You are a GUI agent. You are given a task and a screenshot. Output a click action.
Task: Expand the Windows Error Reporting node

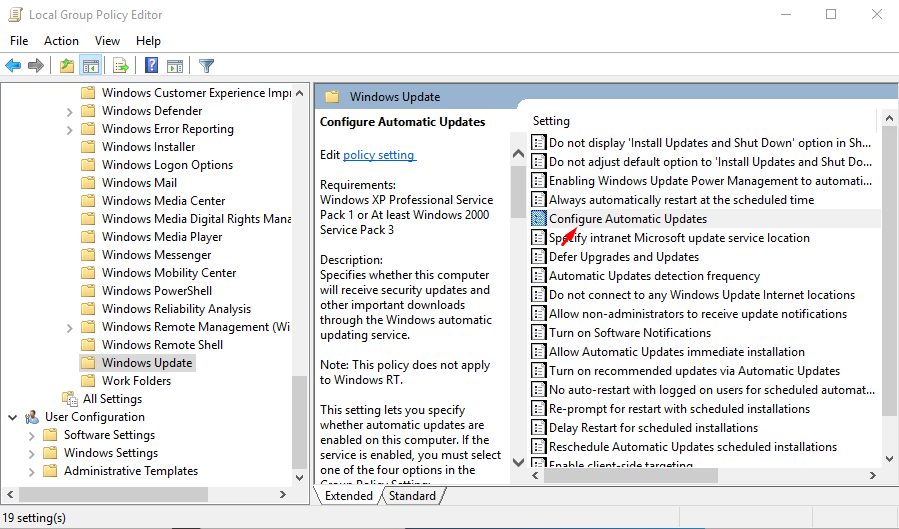[x=69, y=130]
